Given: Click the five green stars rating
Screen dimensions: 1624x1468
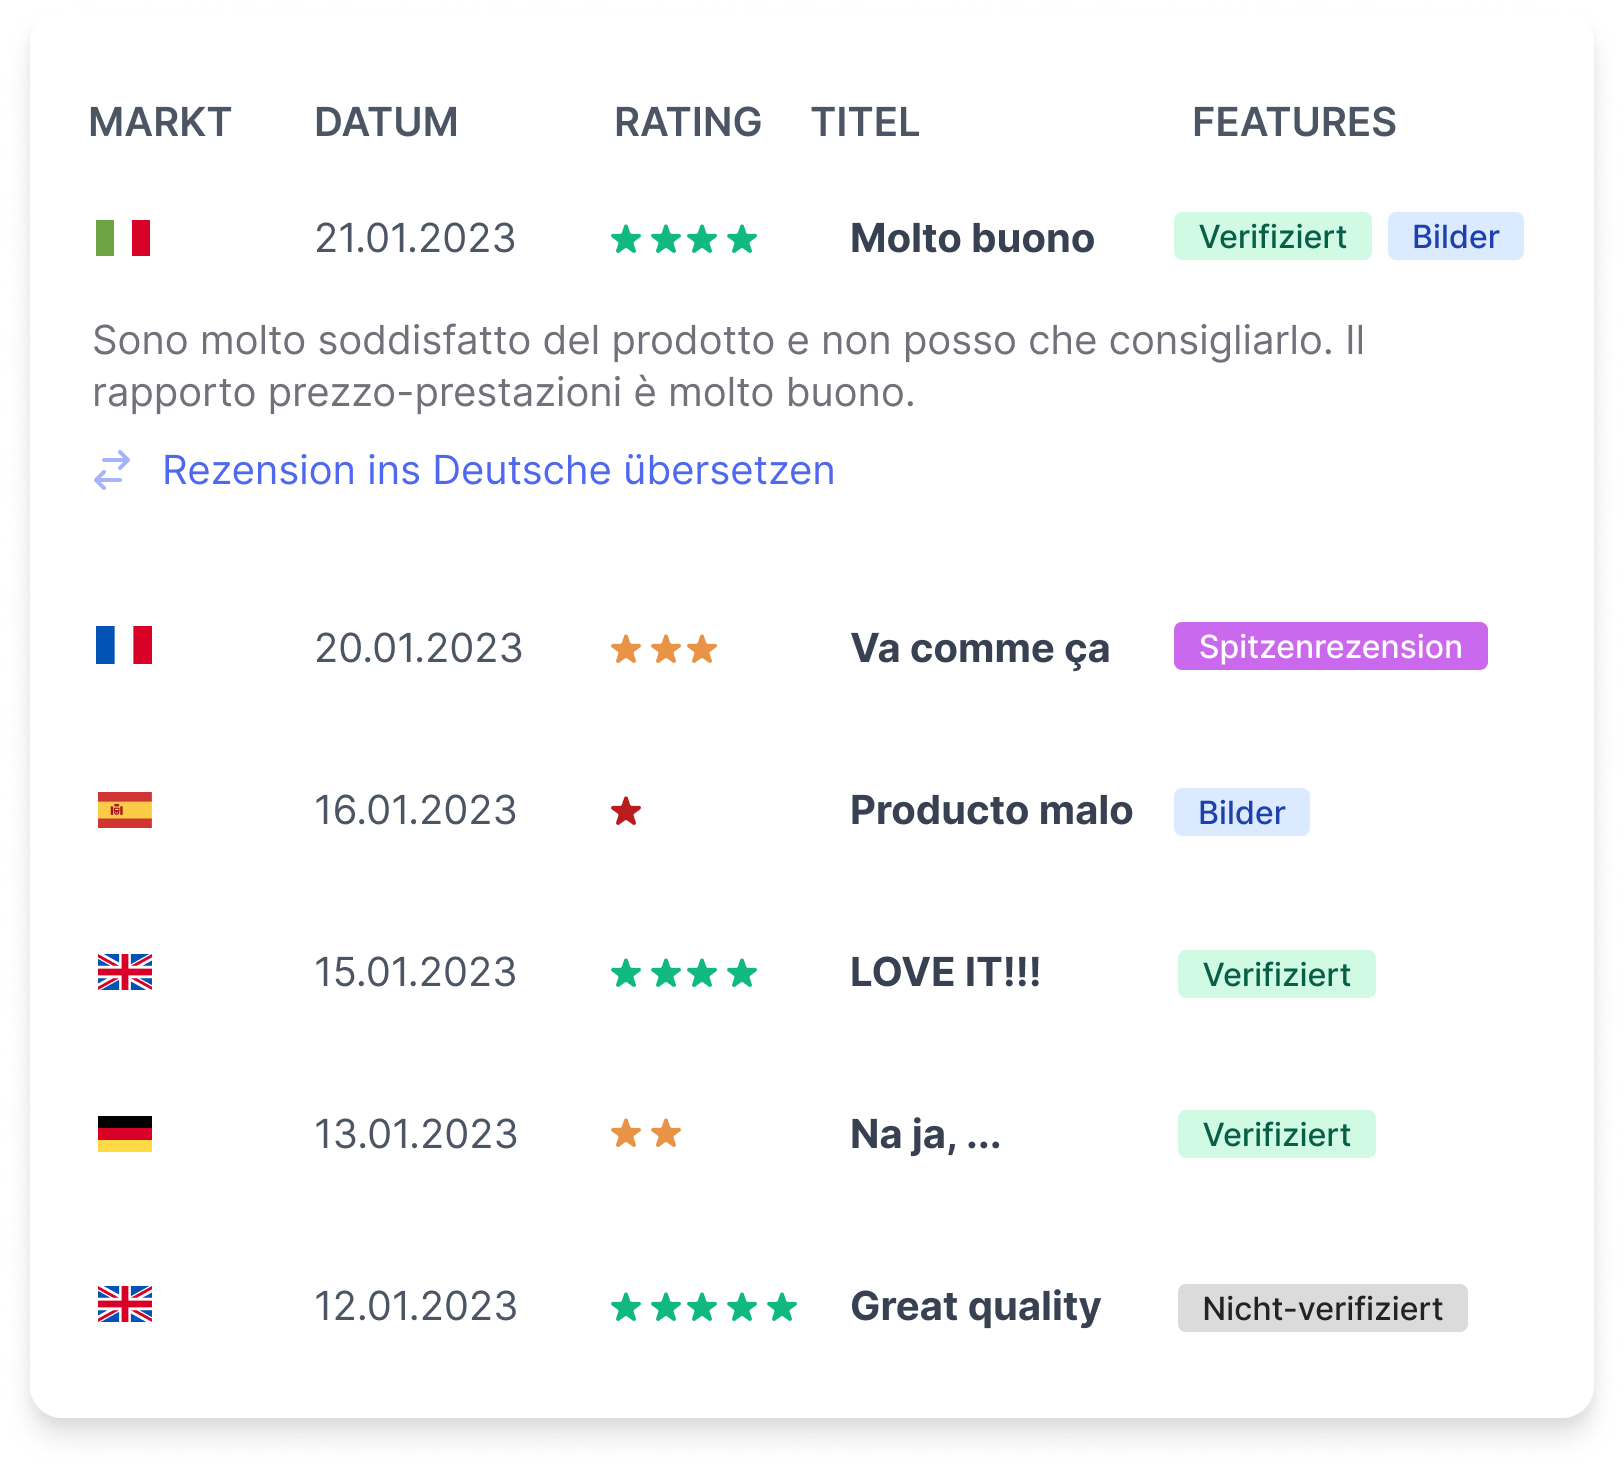Looking at the screenshot, I should [x=704, y=1307].
